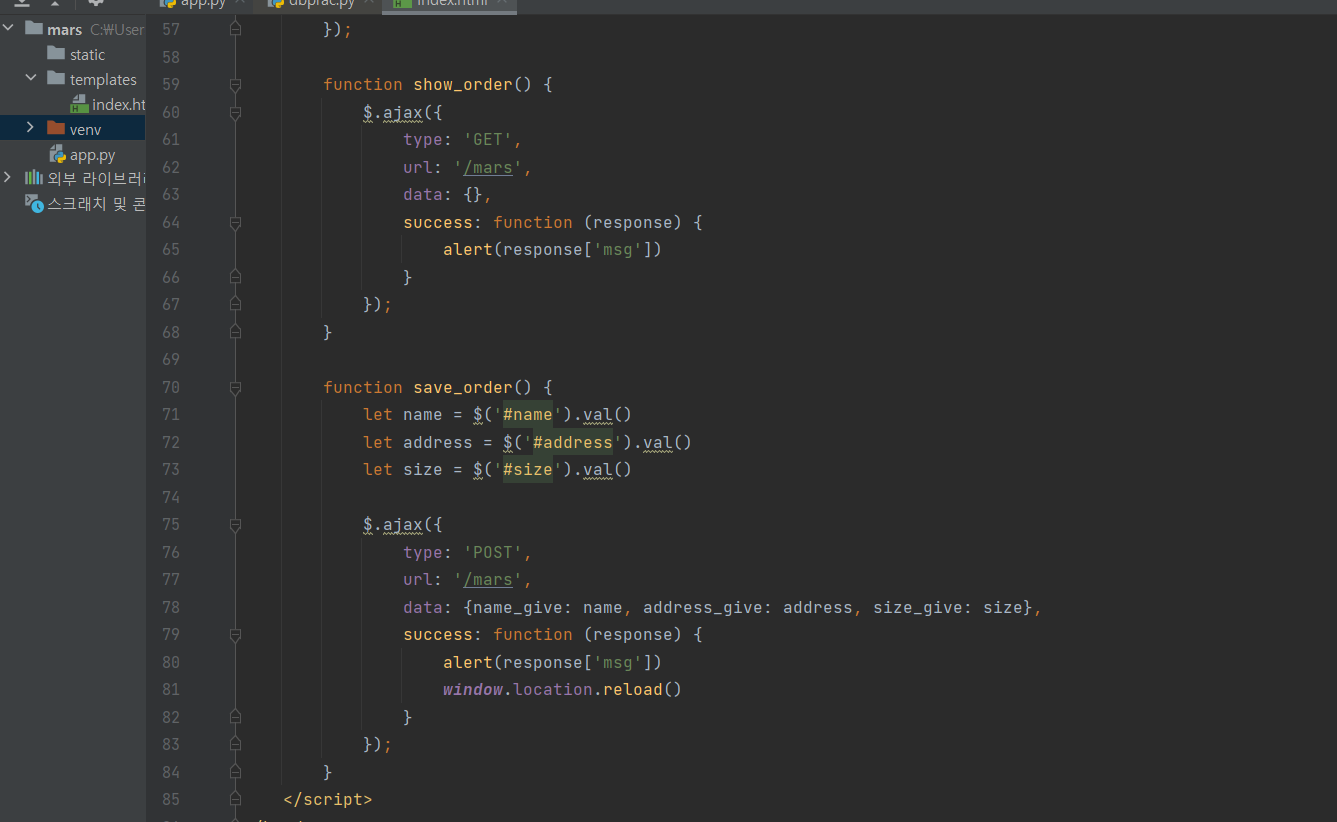Click the show_order function name

(463, 85)
